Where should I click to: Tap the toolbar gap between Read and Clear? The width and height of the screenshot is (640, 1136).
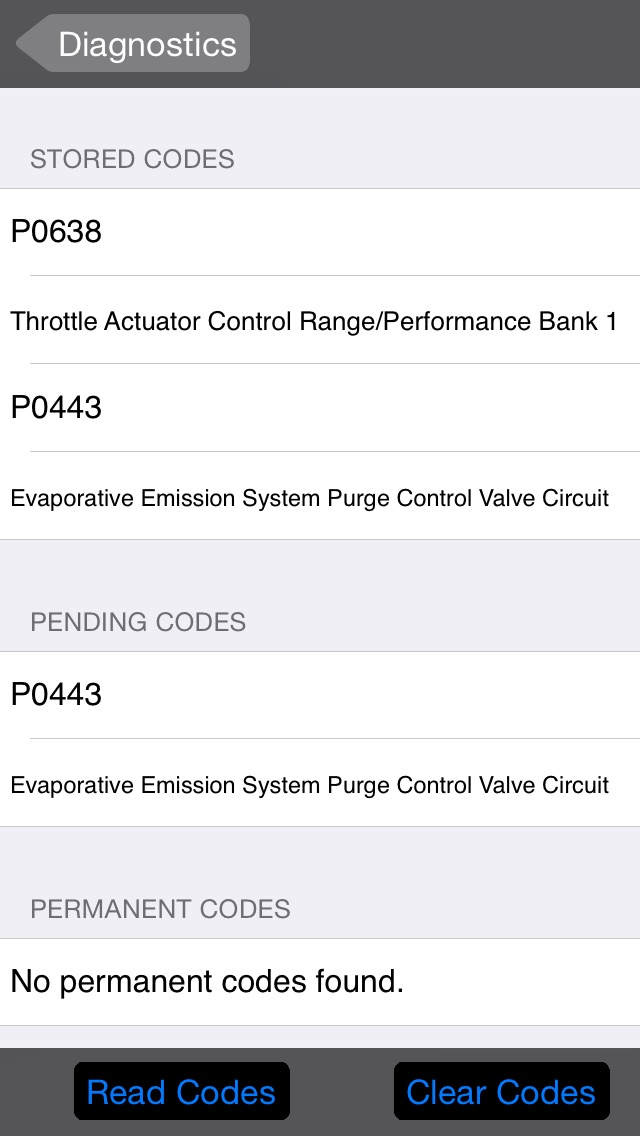click(341, 1092)
